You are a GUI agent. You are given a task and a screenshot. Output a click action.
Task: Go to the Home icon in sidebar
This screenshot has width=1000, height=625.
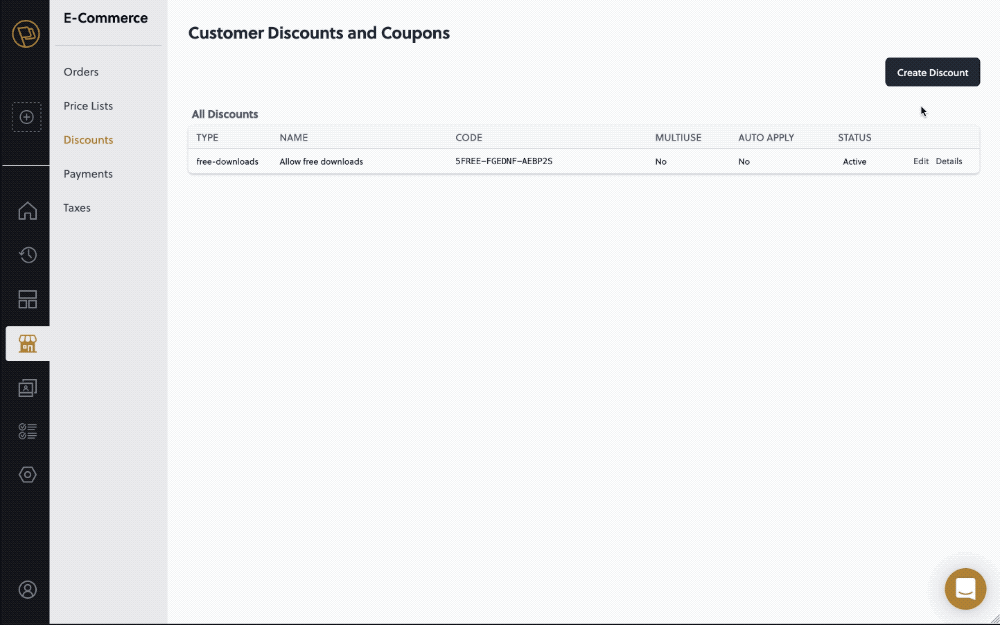click(28, 211)
